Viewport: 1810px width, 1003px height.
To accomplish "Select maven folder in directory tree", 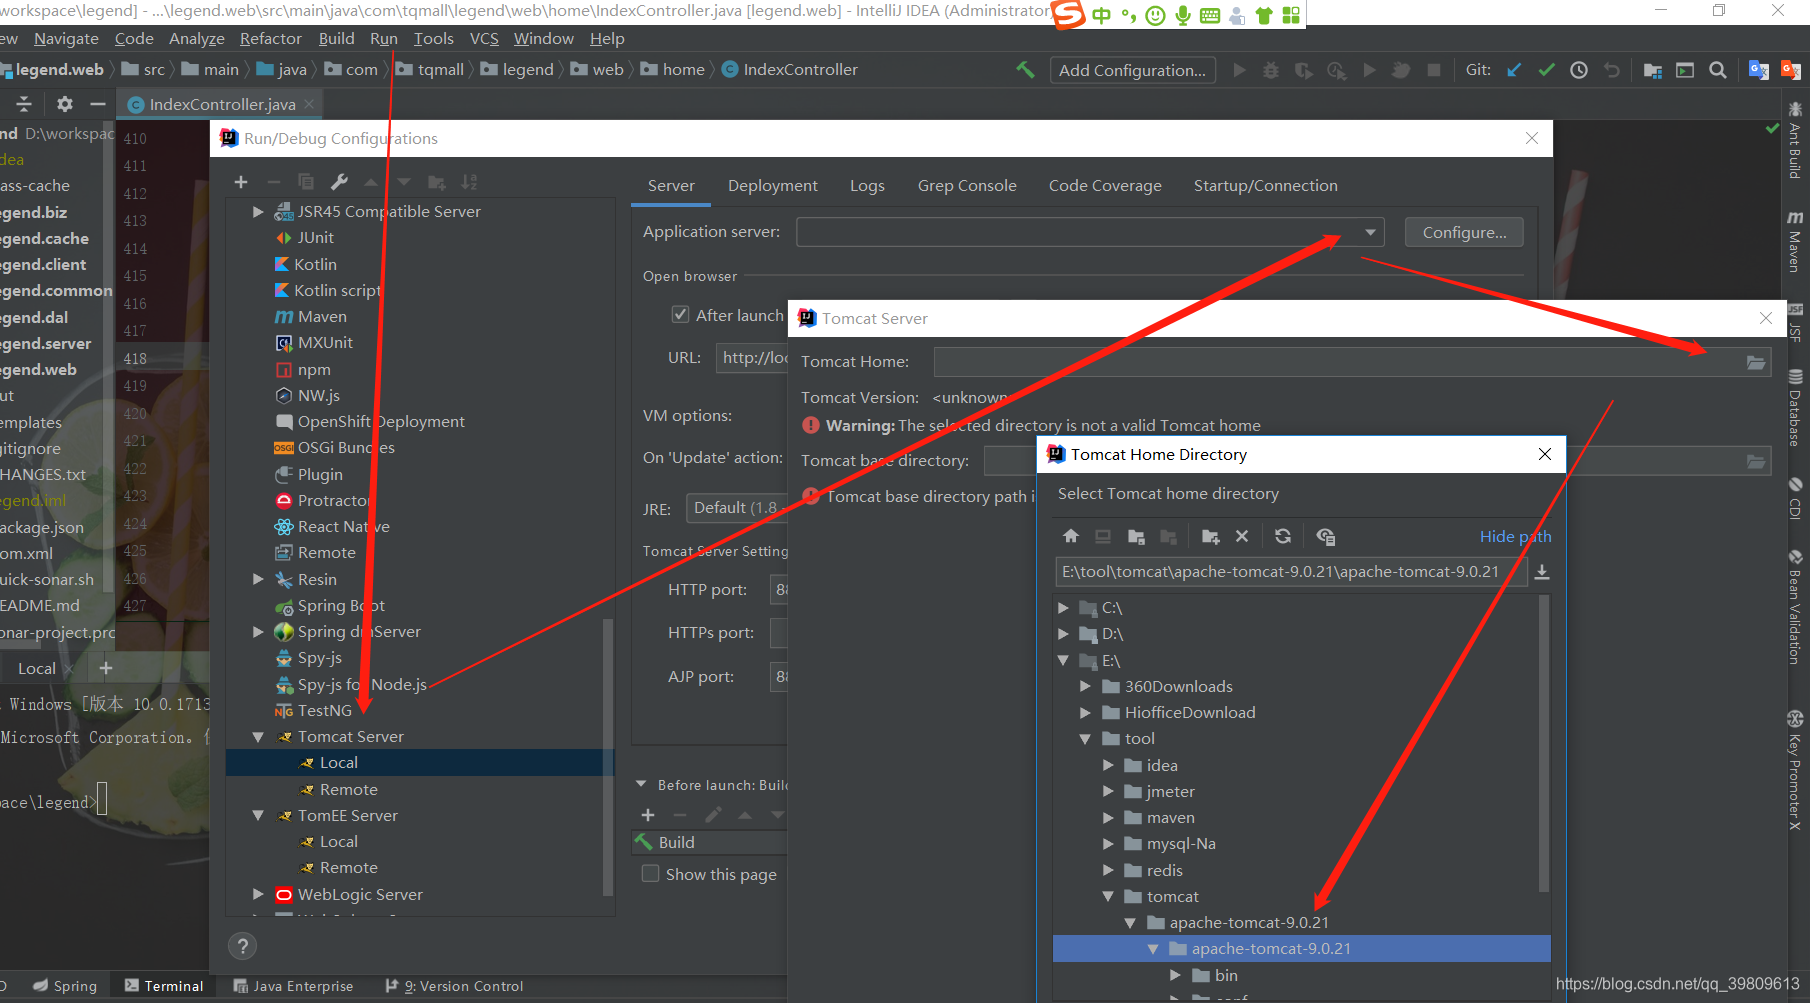I will click(x=1170, y=818).
